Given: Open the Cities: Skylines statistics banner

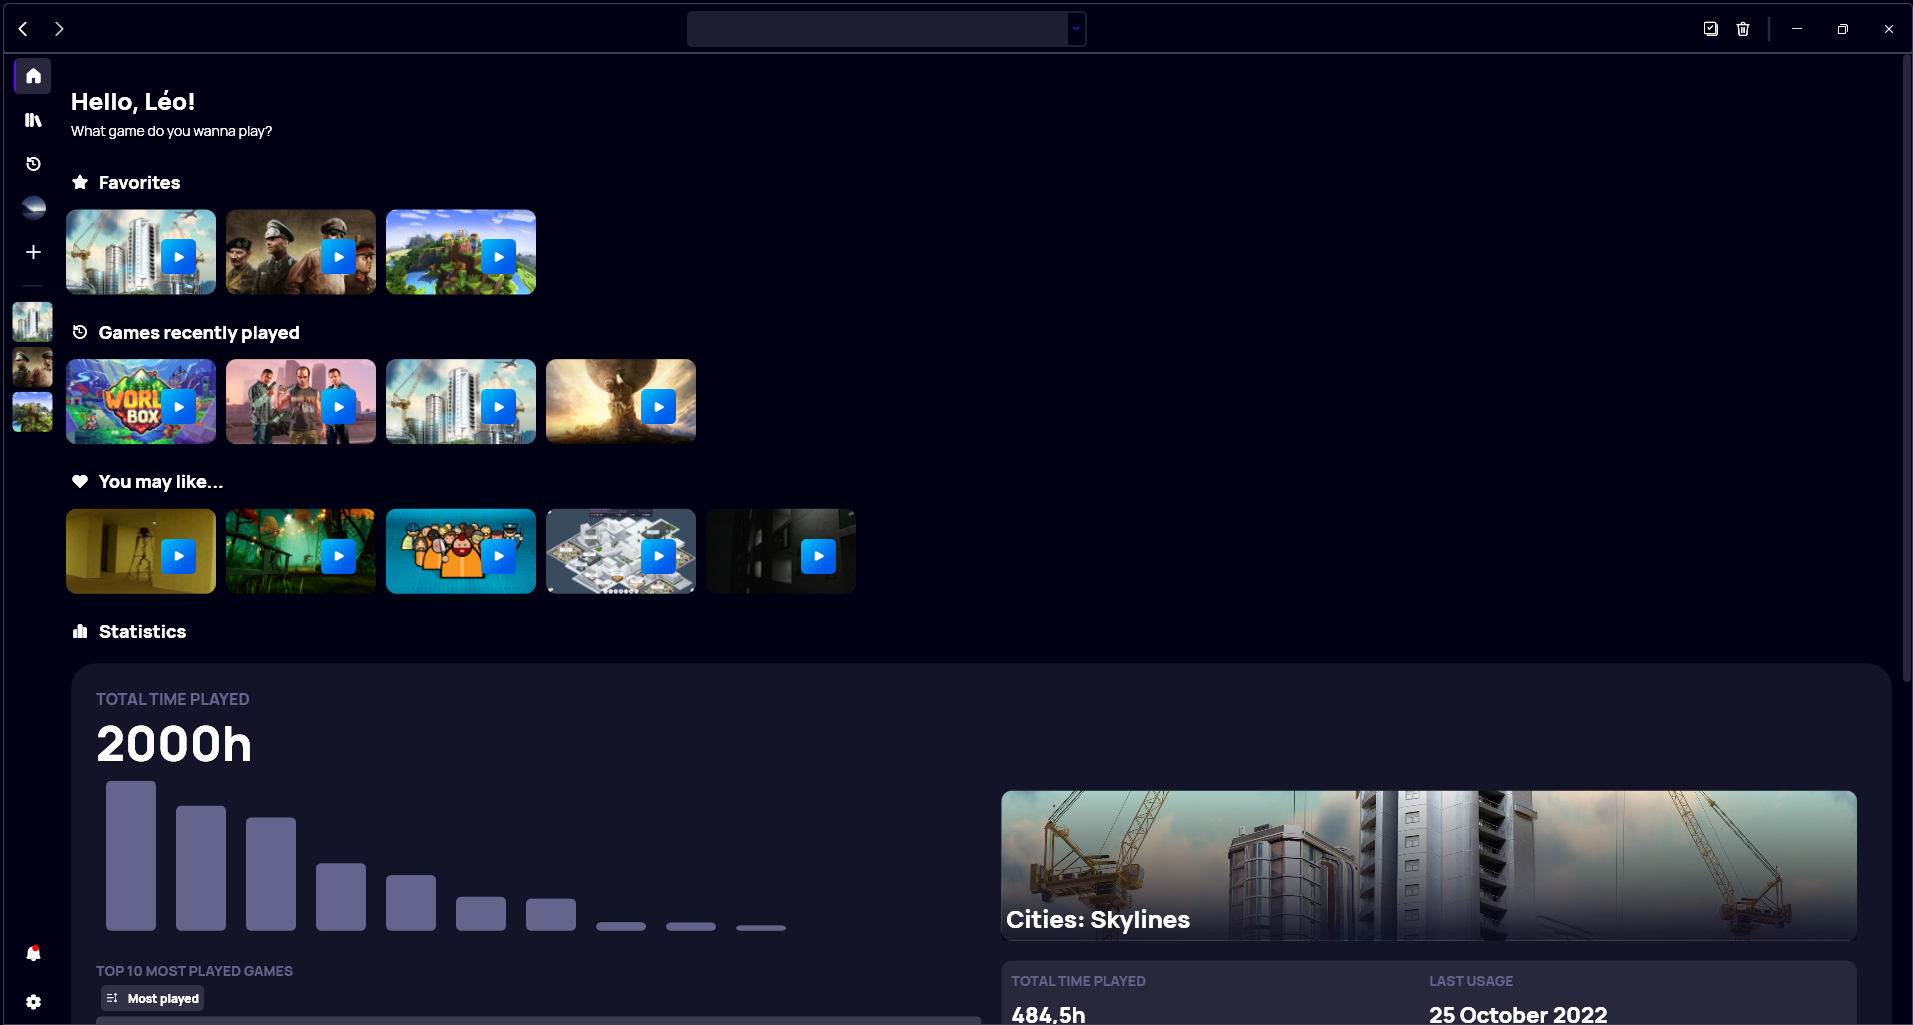Looking at the screenshot, I should coord(1429,866).
